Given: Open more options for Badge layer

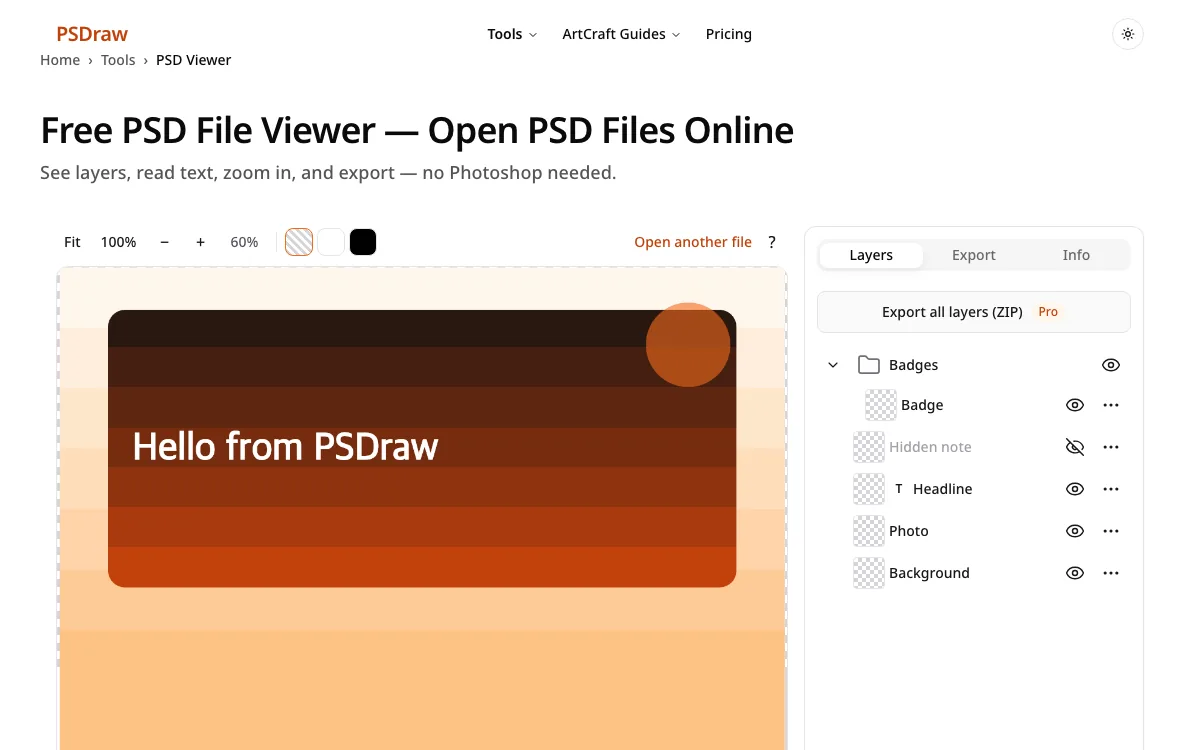Looking at the screenshot, I should pyautogui.click(x=1111, y=405).
